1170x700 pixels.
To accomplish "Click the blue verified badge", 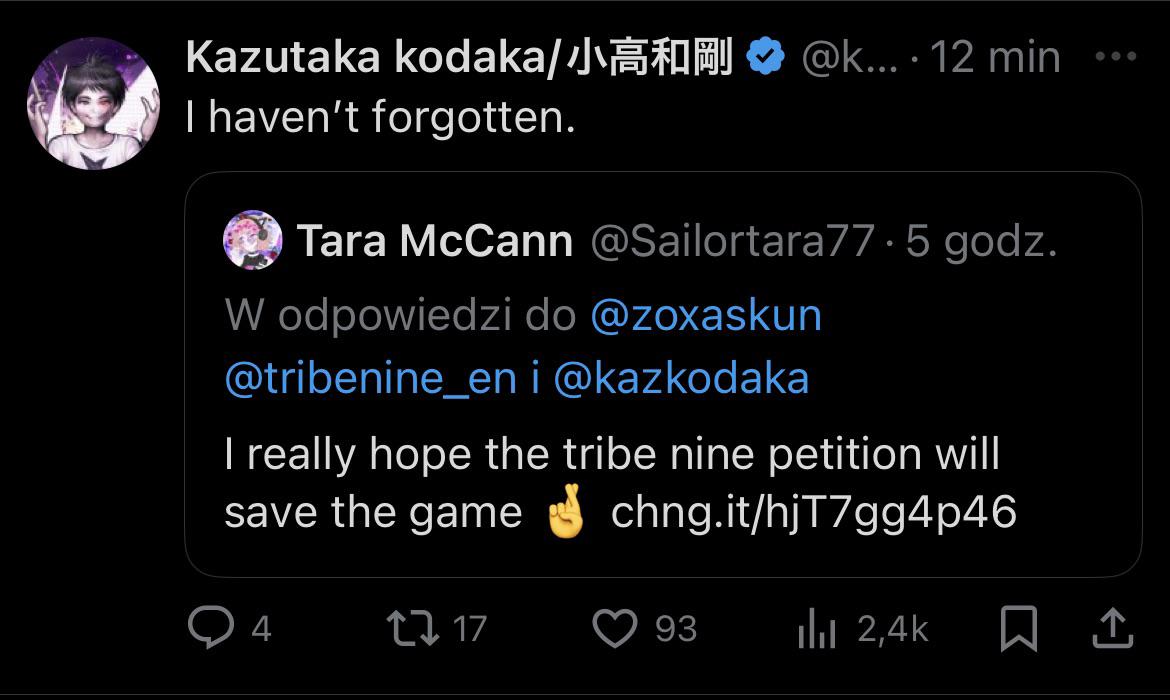I will [x=766, y=57].
